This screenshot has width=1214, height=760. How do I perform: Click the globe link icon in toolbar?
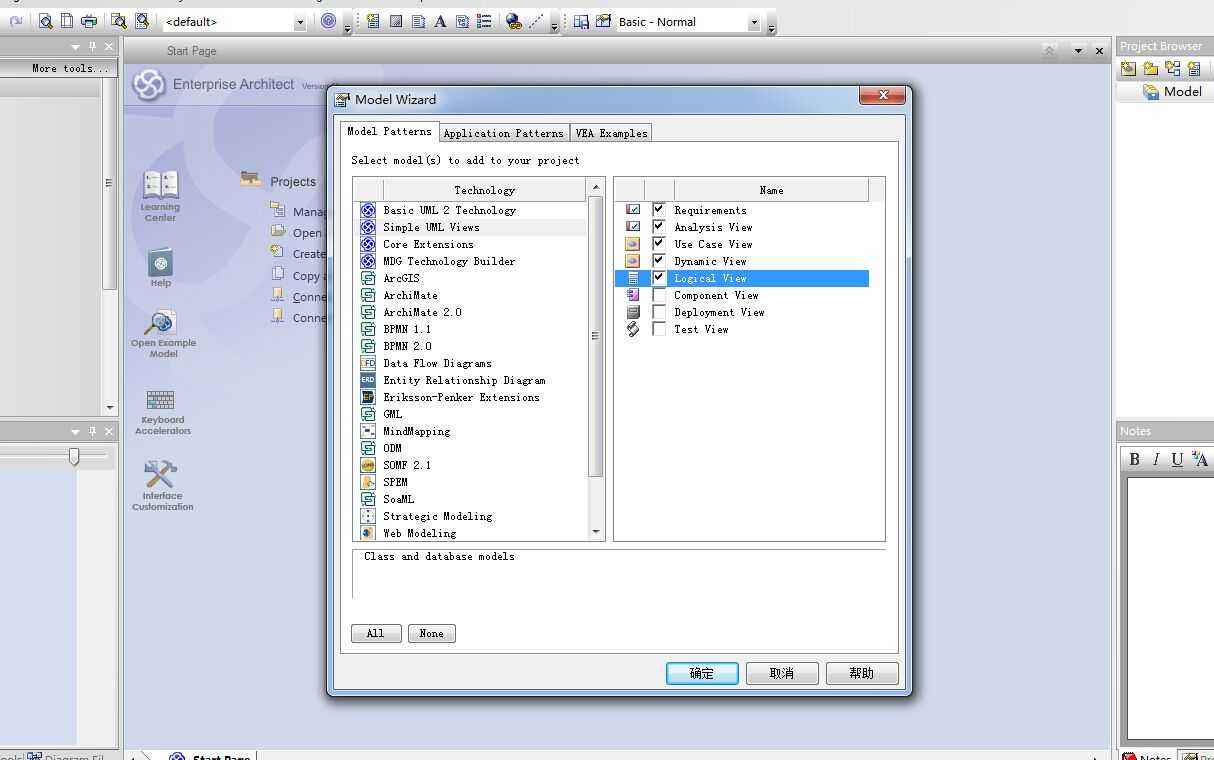click(x=514, y=21)
